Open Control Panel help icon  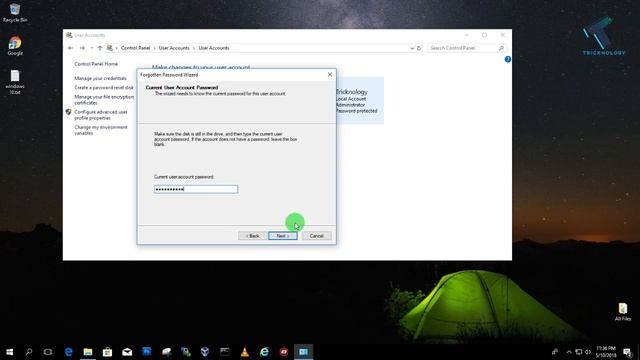point(507,60)
